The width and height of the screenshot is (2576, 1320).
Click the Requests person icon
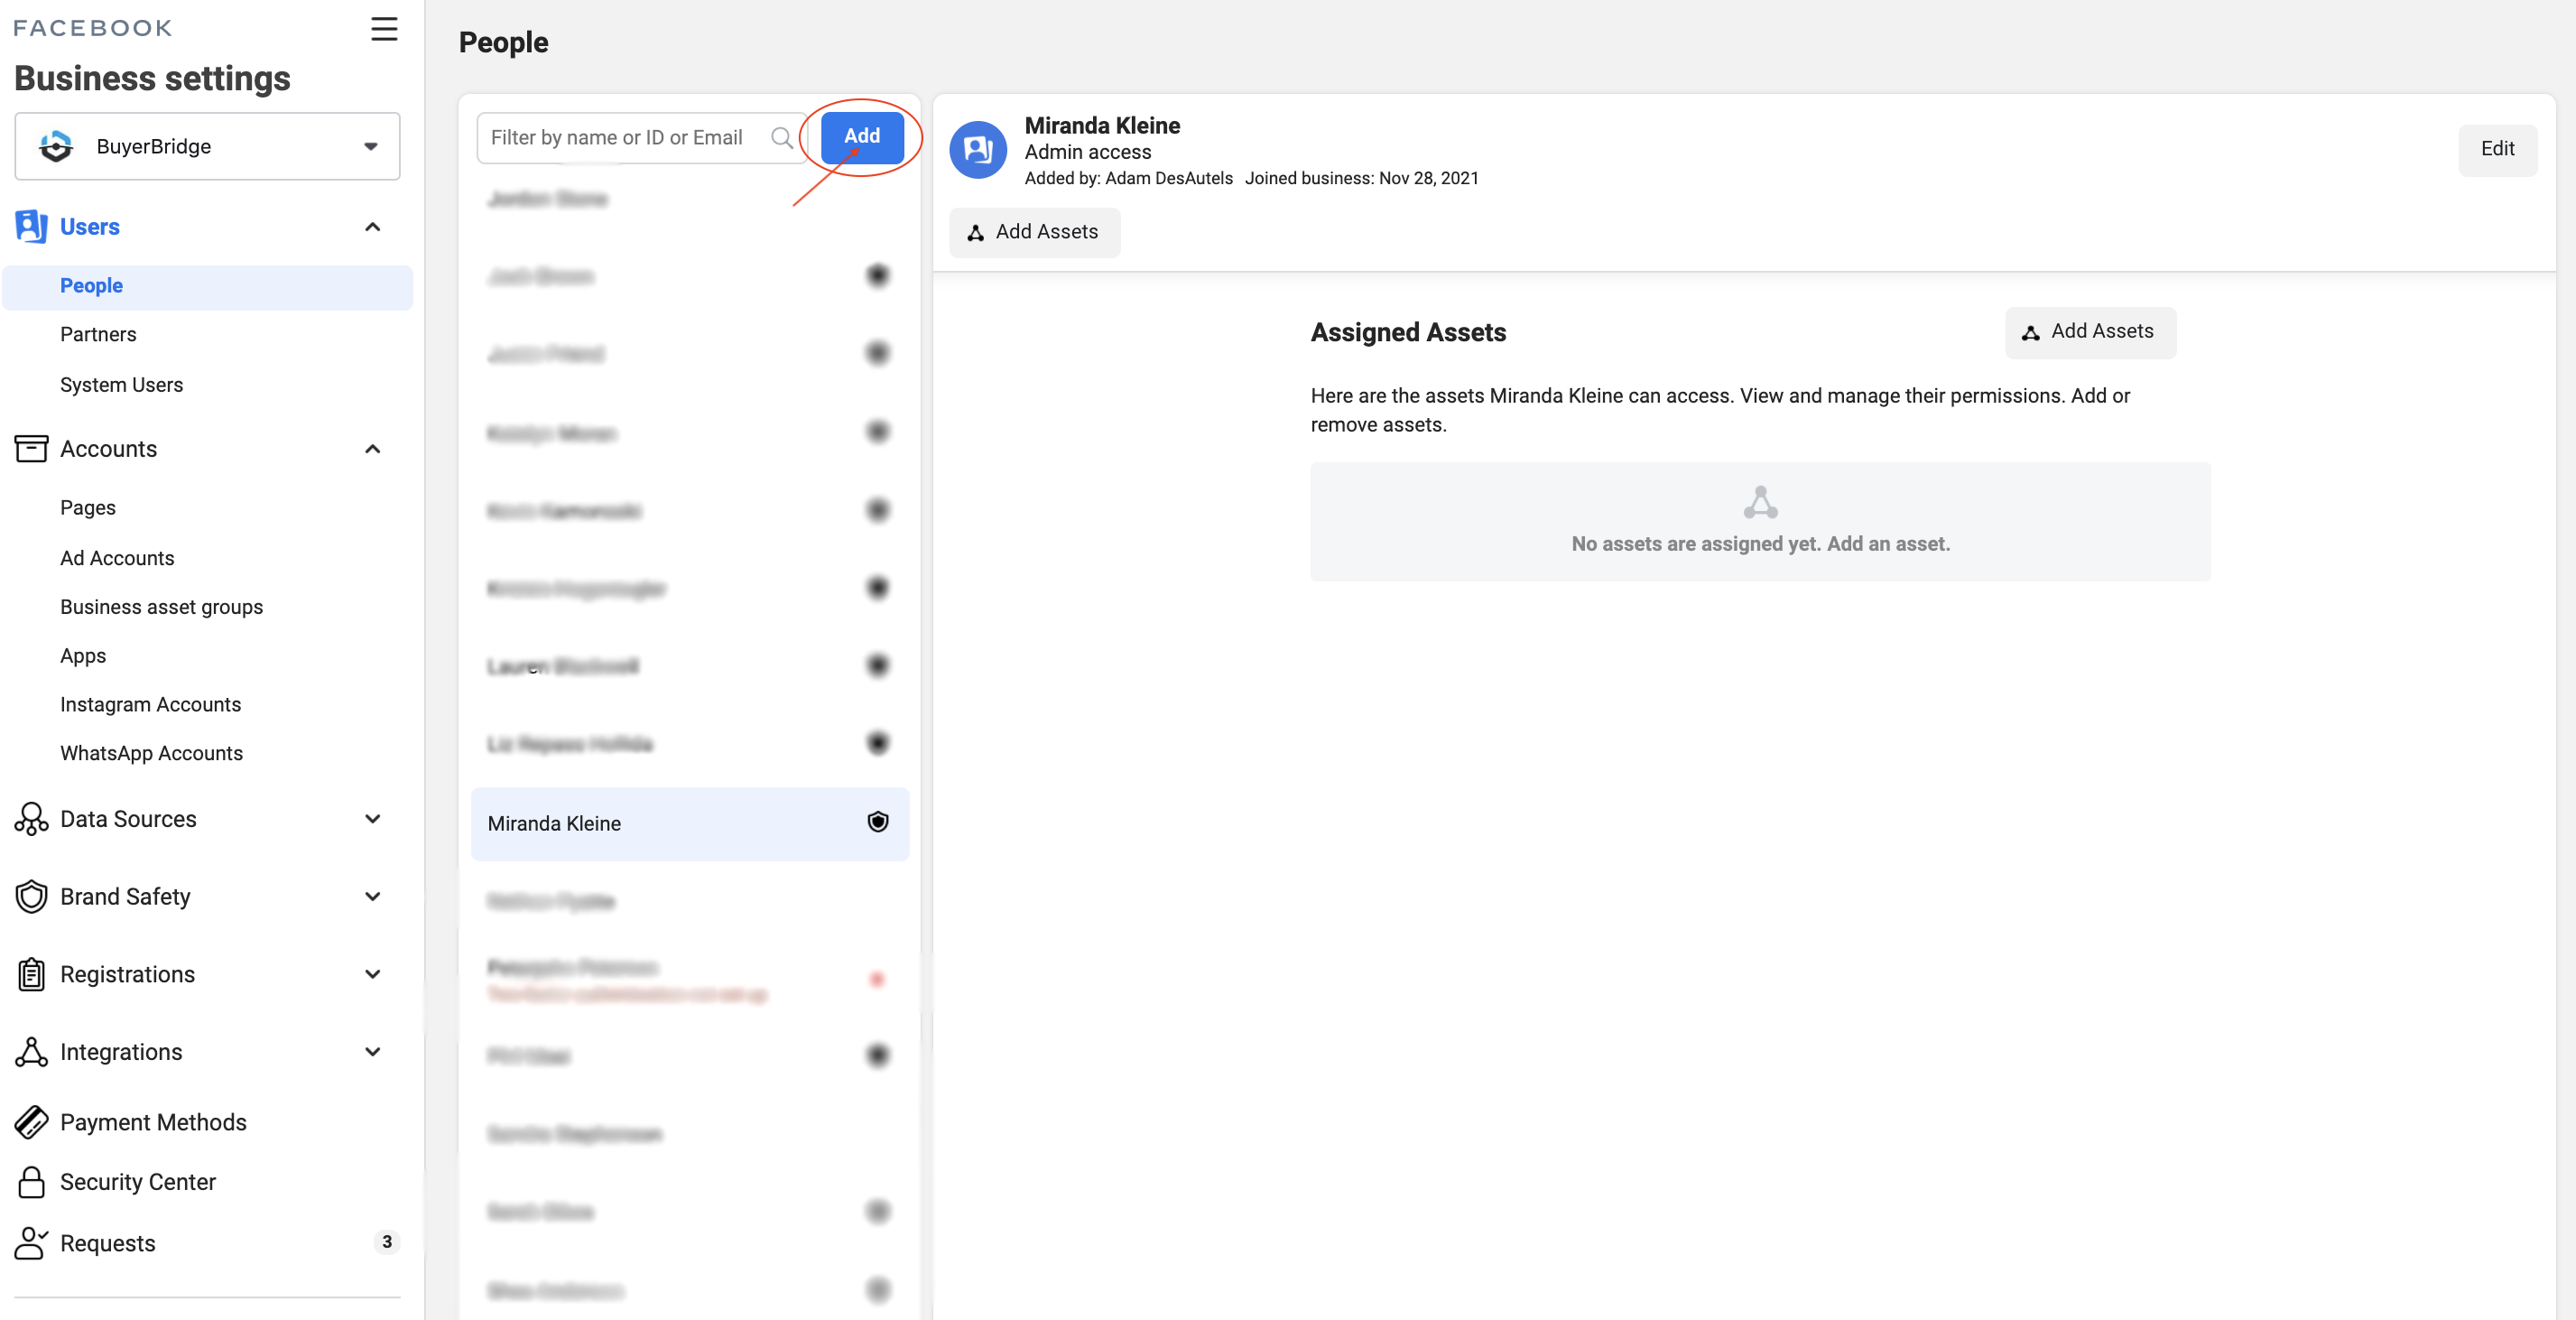point(31,1243)
